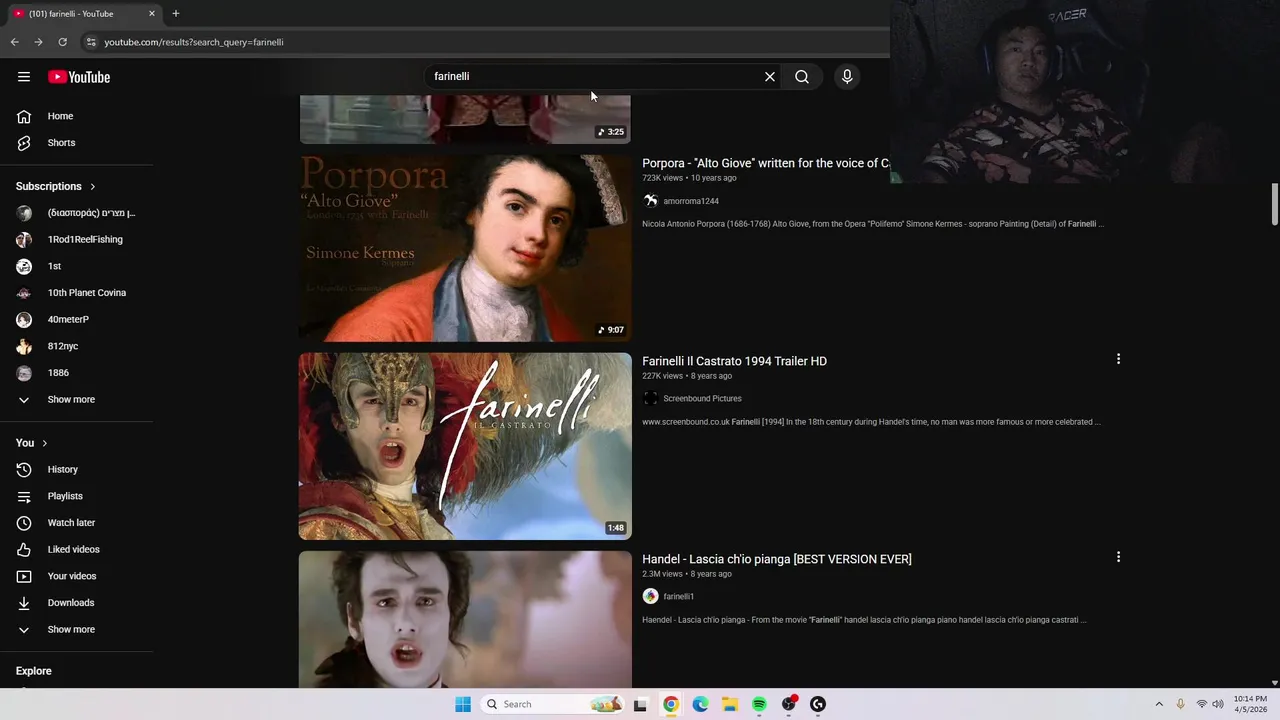Screen dimensions: 1280x720
Task: Open the YouTube hamburger guide menu
Action: 24,77
